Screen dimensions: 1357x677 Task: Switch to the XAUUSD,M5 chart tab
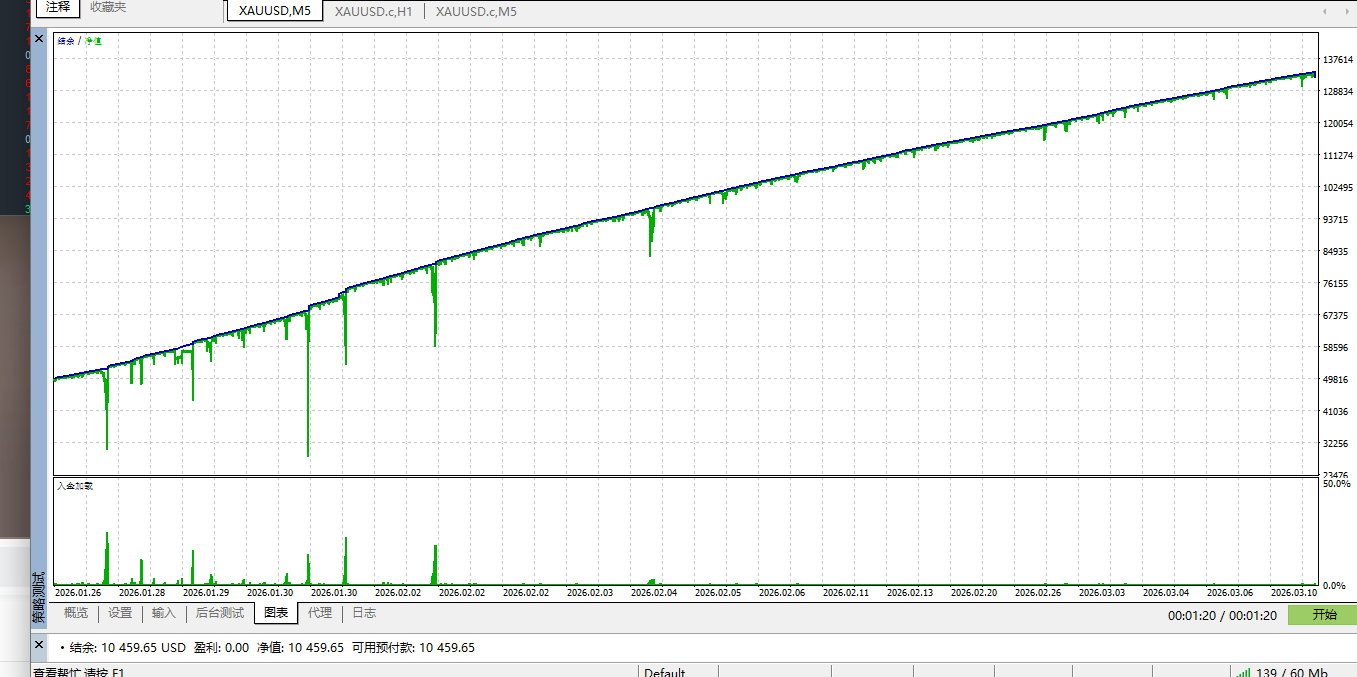tap(275, 11)
